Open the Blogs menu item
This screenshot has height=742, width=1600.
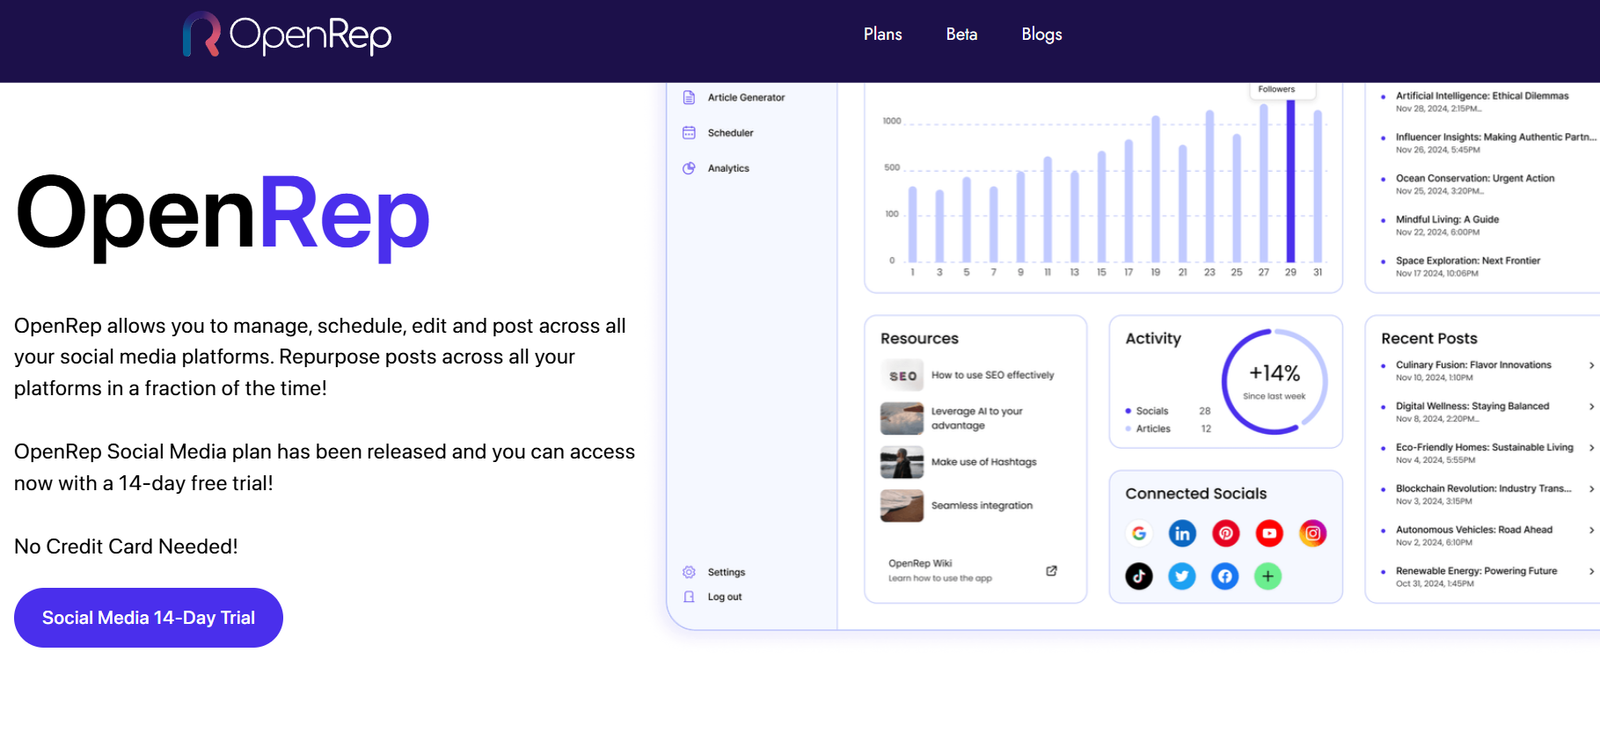(x=1041, y=35)
